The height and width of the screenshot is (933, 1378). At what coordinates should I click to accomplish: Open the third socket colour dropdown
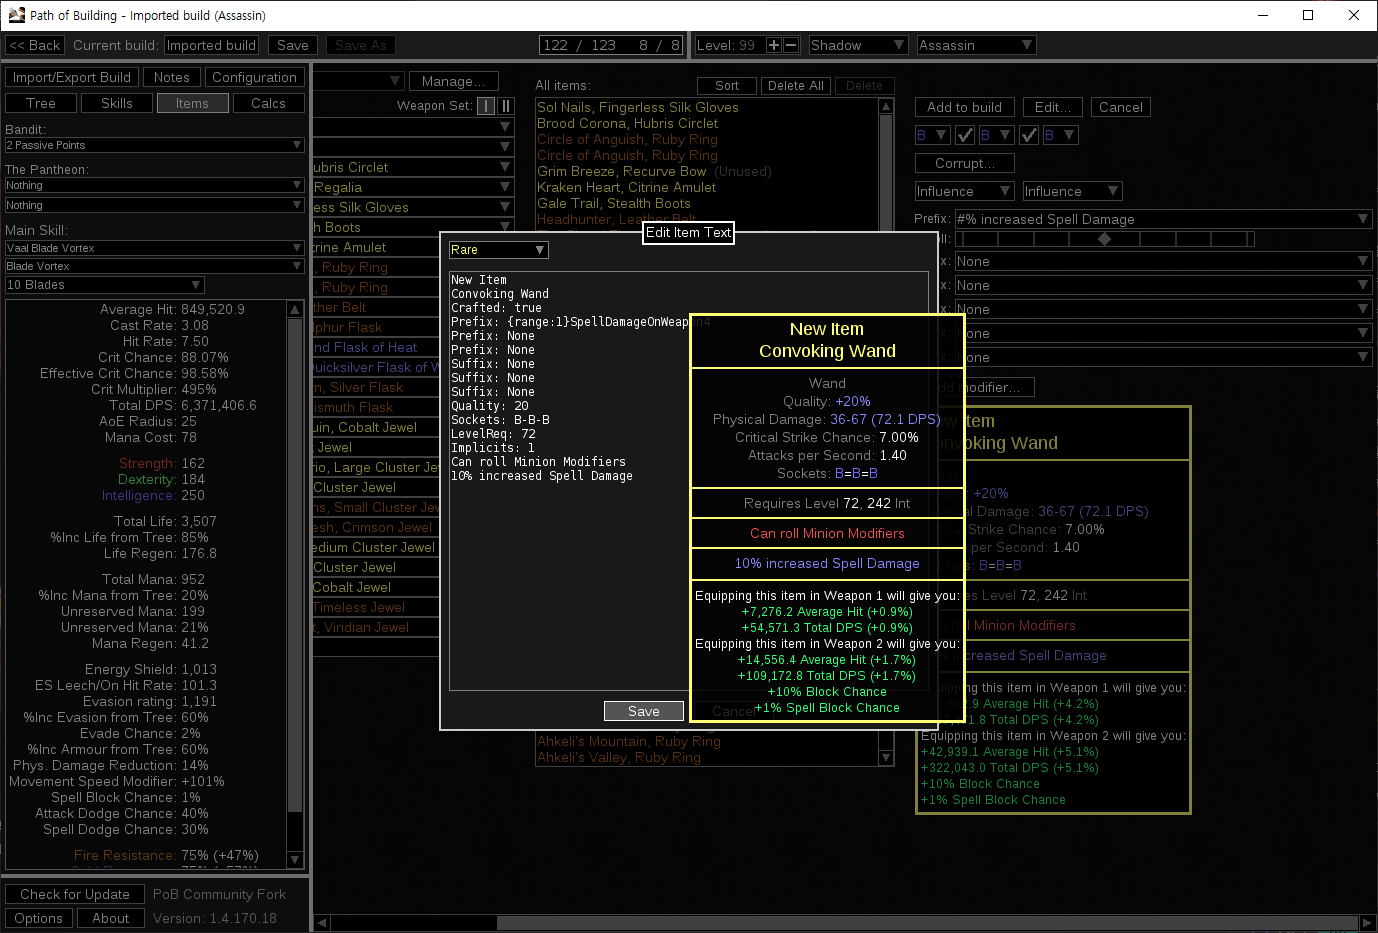[1060, 135]
